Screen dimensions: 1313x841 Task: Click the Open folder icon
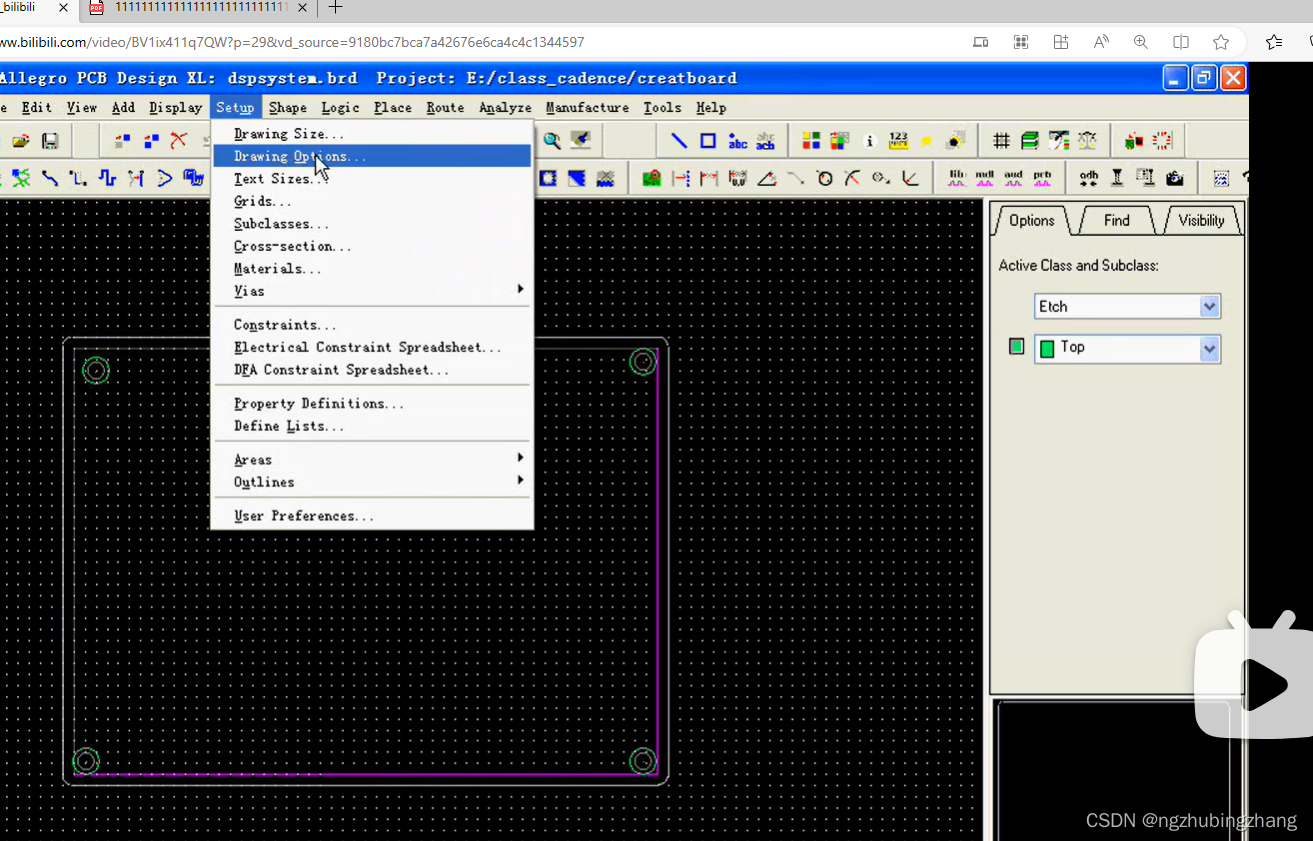point(20,141)
